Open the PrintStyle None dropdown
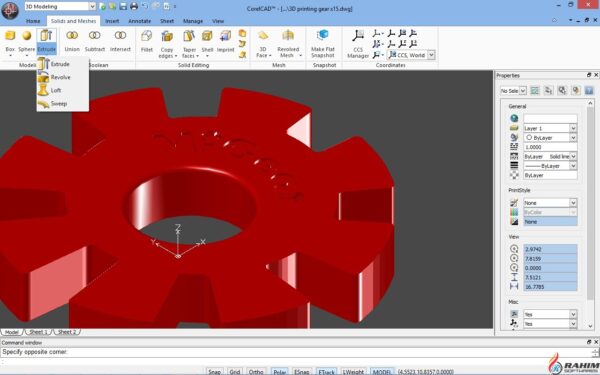This screenshot has width=600, height=375. pos(573,203)
